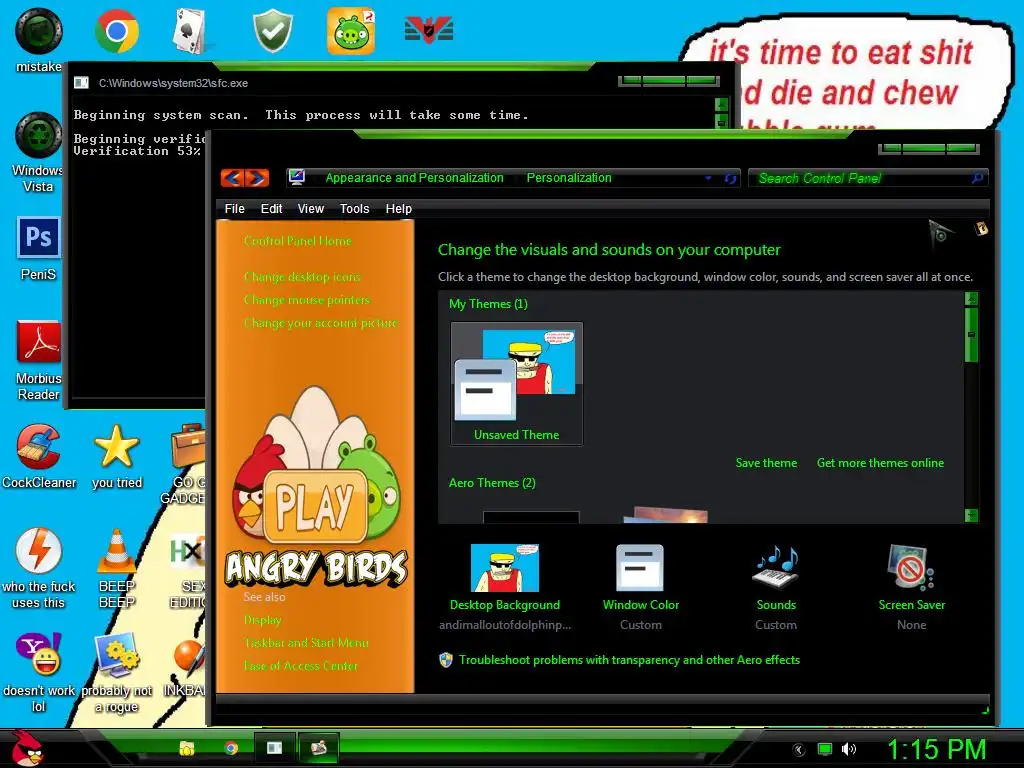This screenshot has height=768, width=1024.
Task: Open Chrome from the taskbar
Action: 231,748
